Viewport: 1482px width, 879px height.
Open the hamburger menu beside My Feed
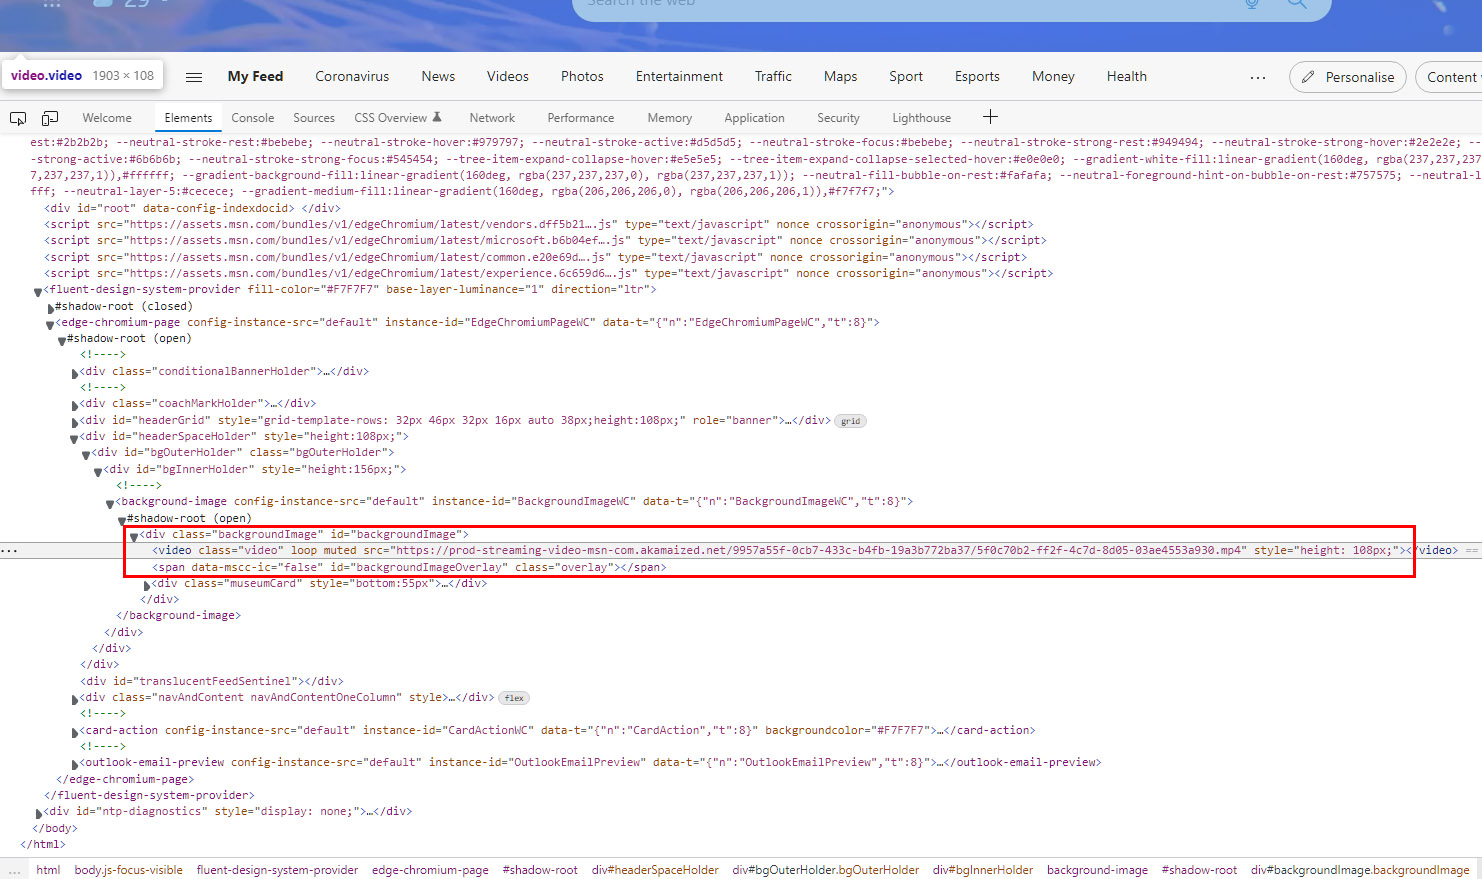[194, 77]
